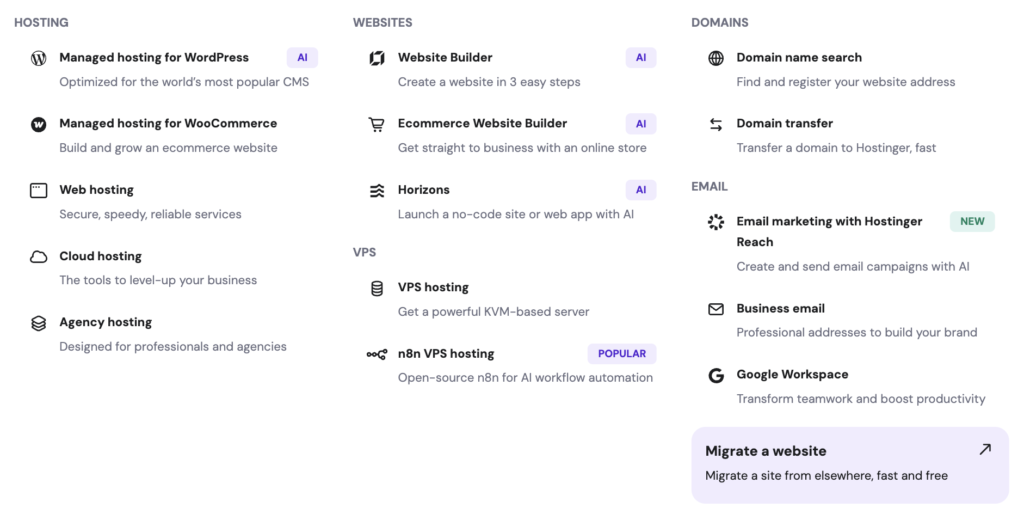Click the Website Builder icon
Screen dimensions: 1024x514
click(377, 58)
